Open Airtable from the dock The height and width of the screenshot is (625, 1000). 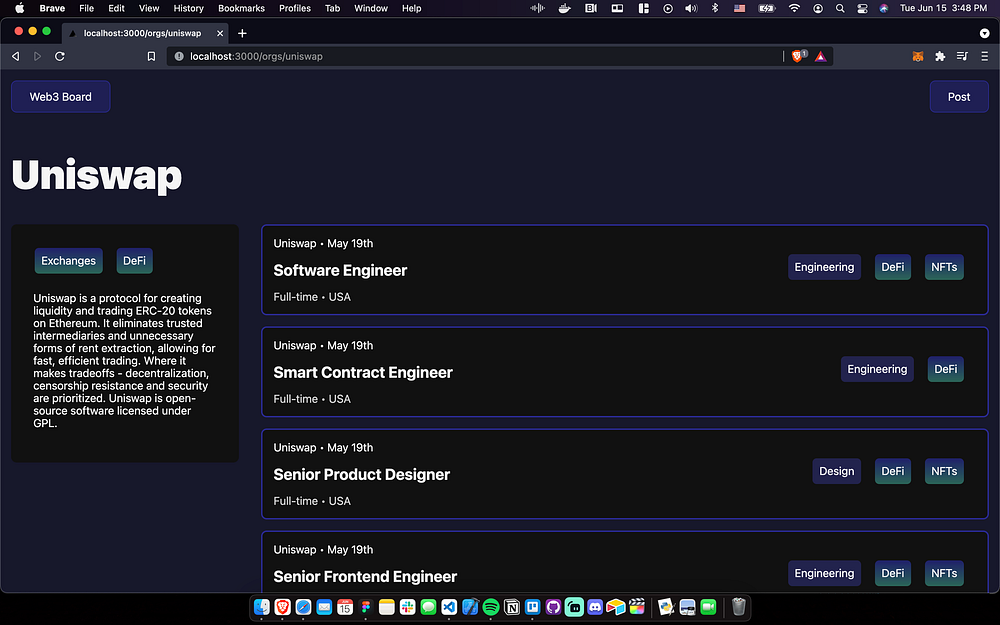click(616, 607)
